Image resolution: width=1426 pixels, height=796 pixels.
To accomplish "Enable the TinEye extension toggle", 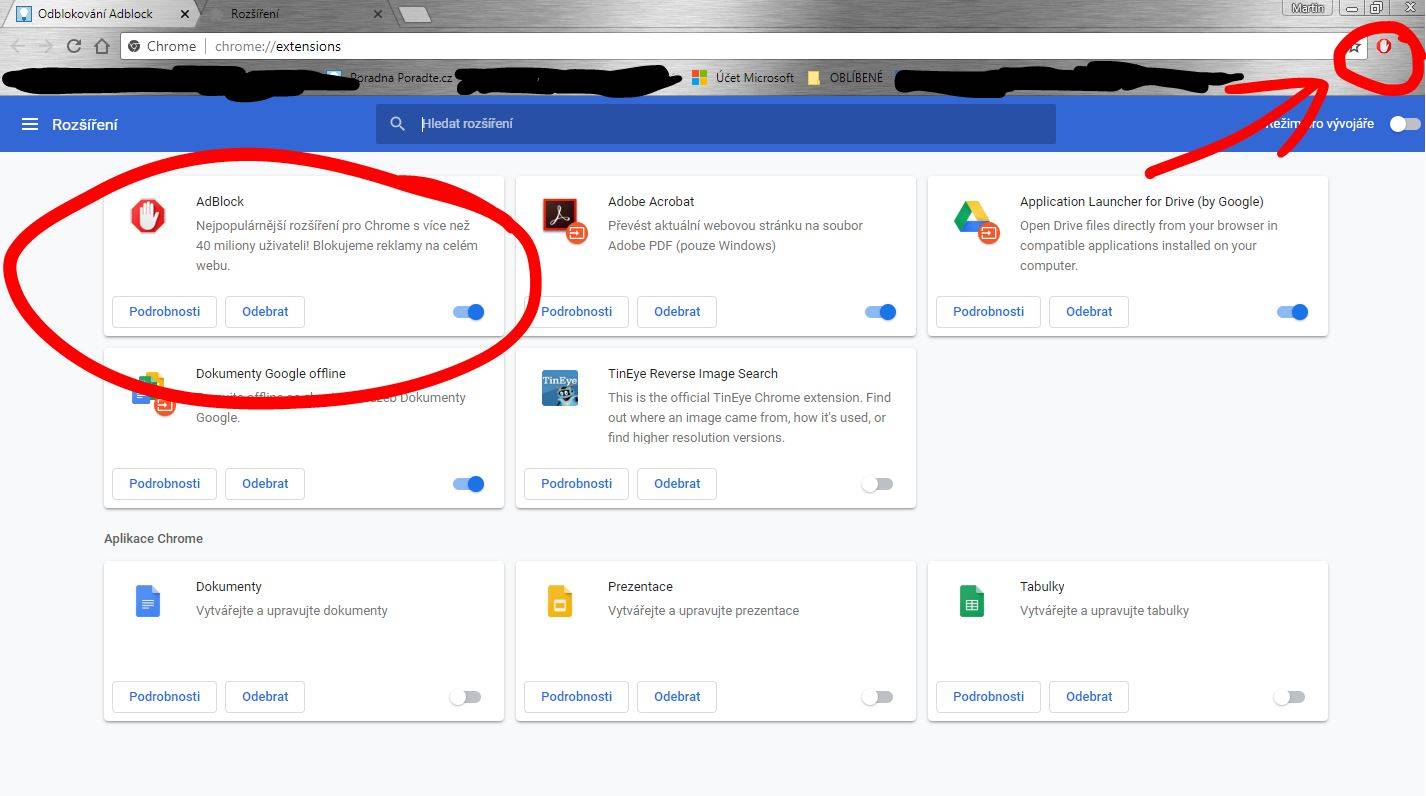I will (877, 484).
